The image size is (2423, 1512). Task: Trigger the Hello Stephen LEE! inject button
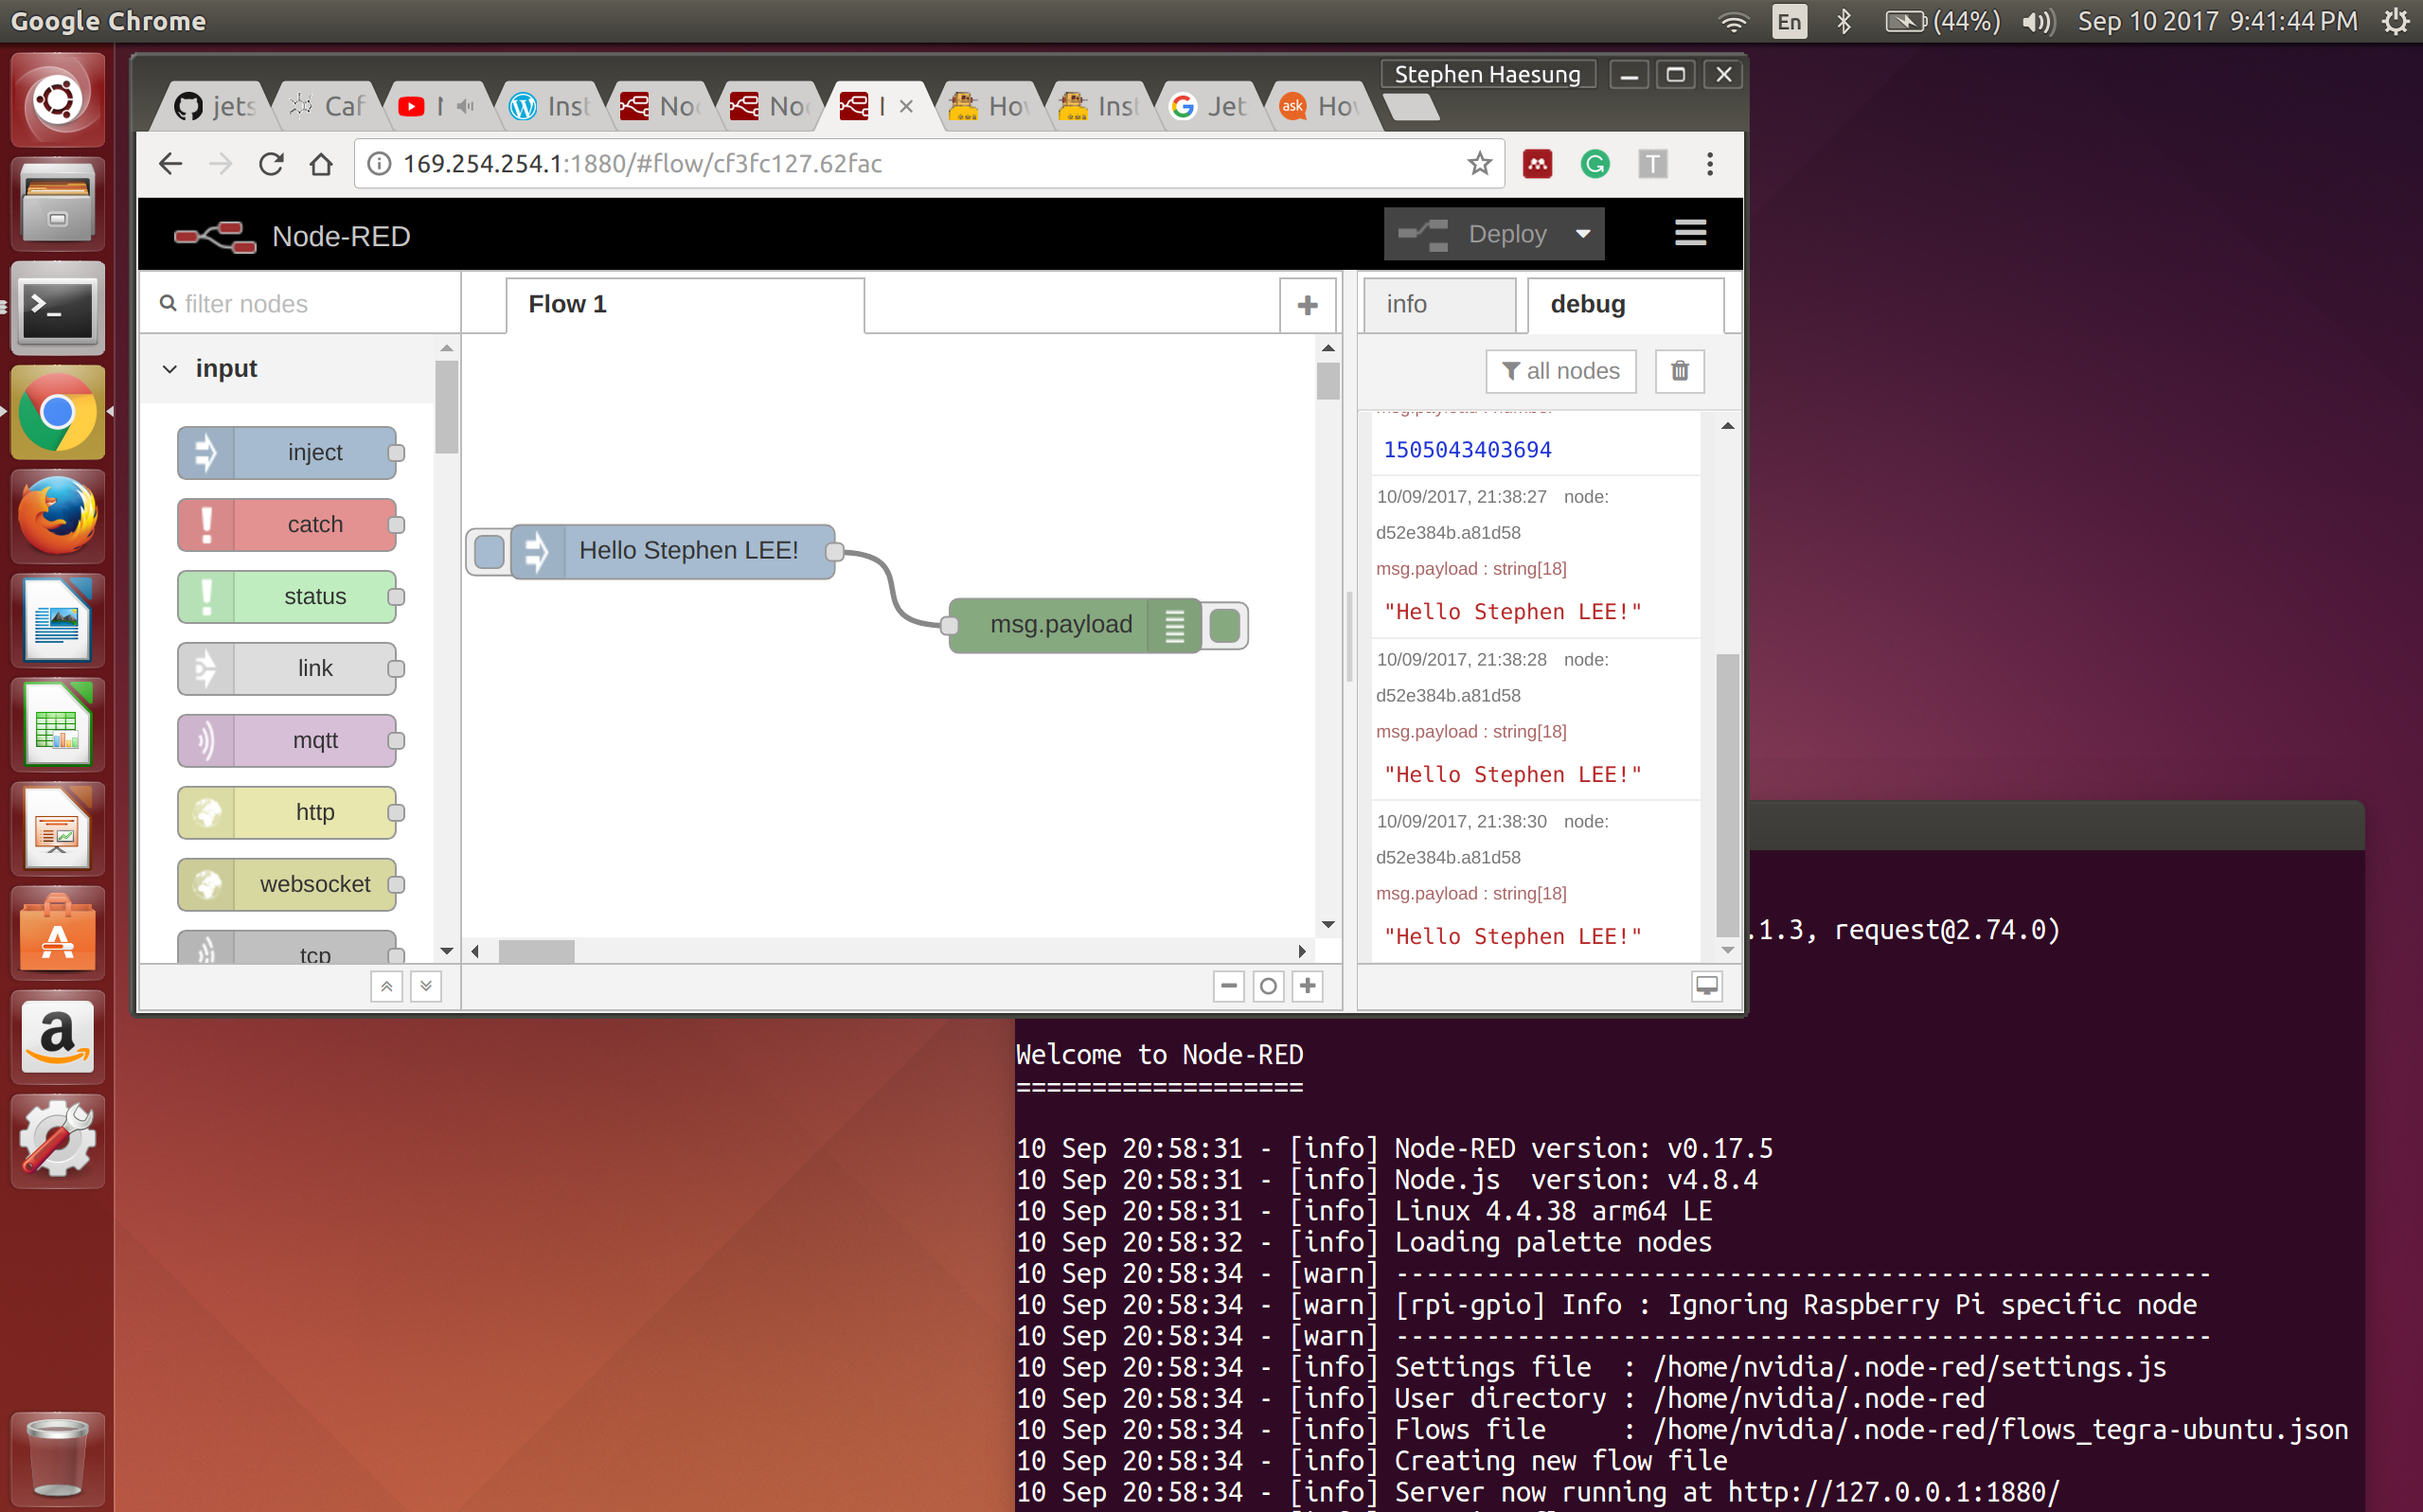tap(489, 552)
